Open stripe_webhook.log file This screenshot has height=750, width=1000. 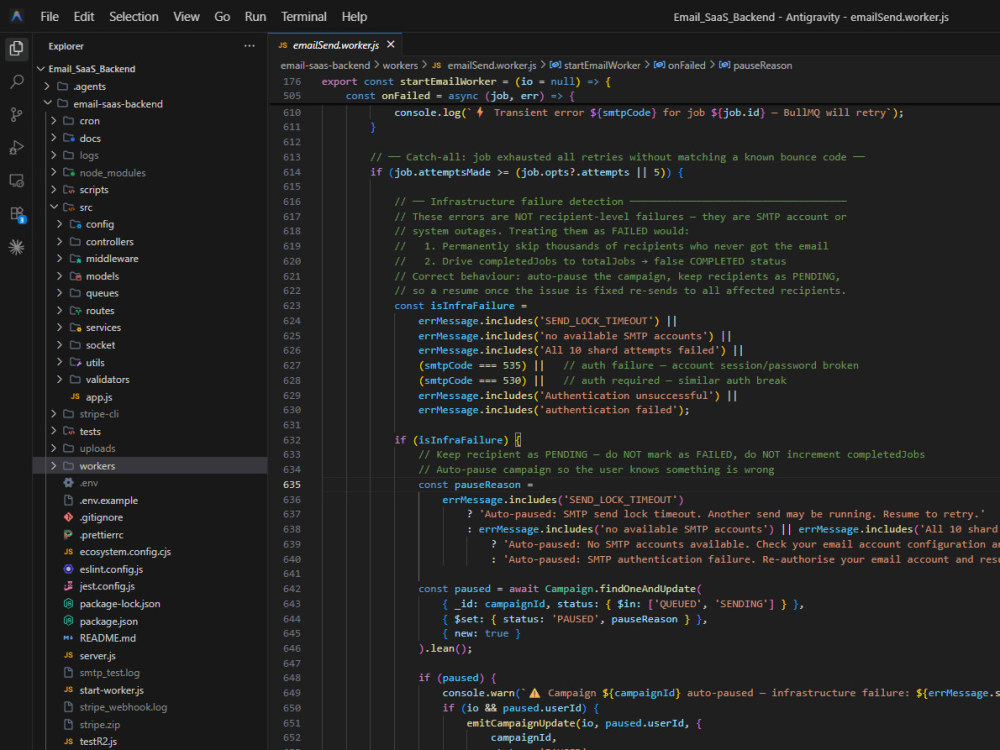coord(123,707)
